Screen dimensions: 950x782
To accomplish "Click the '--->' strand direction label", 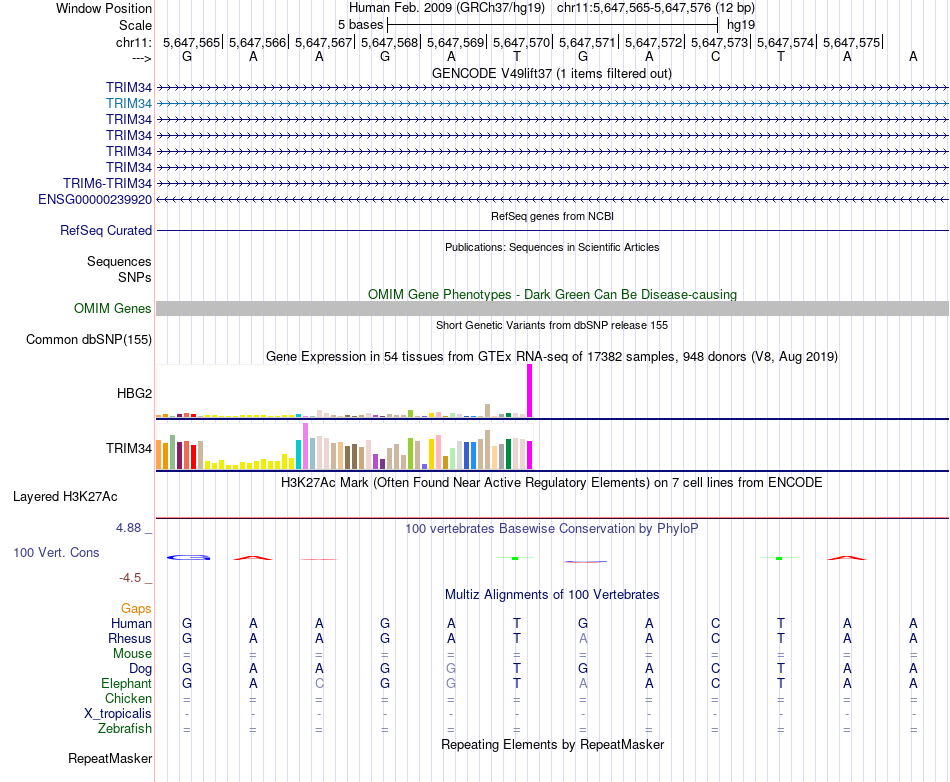I will (x=141, y=58).
